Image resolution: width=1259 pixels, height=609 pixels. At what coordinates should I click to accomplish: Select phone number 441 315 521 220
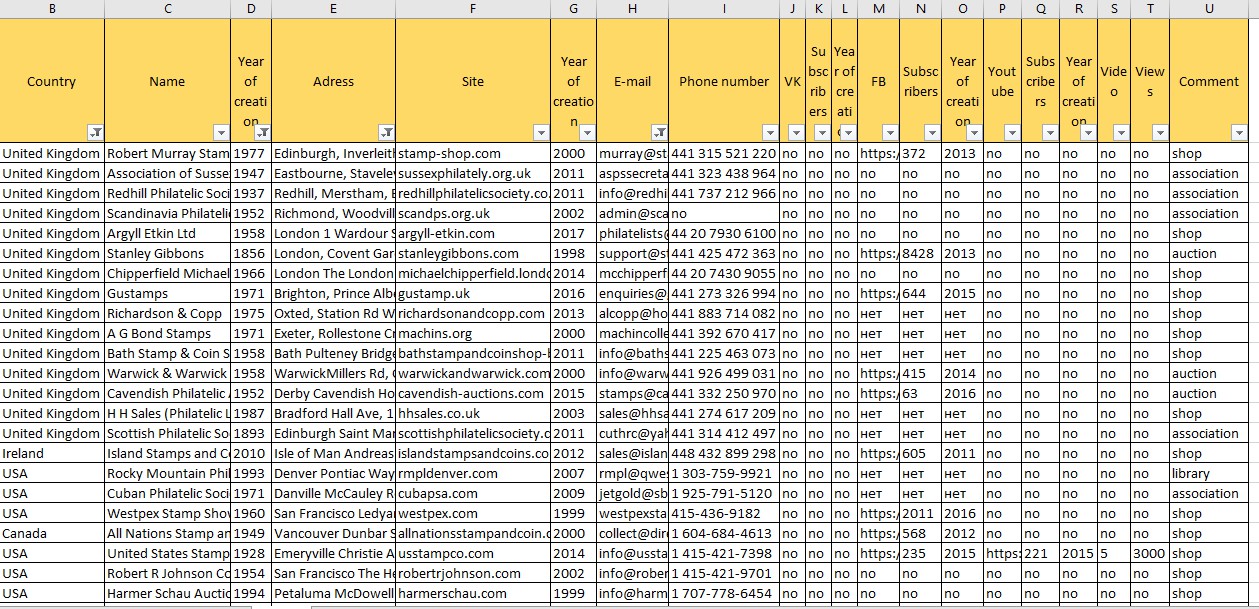tap(724, 154)
